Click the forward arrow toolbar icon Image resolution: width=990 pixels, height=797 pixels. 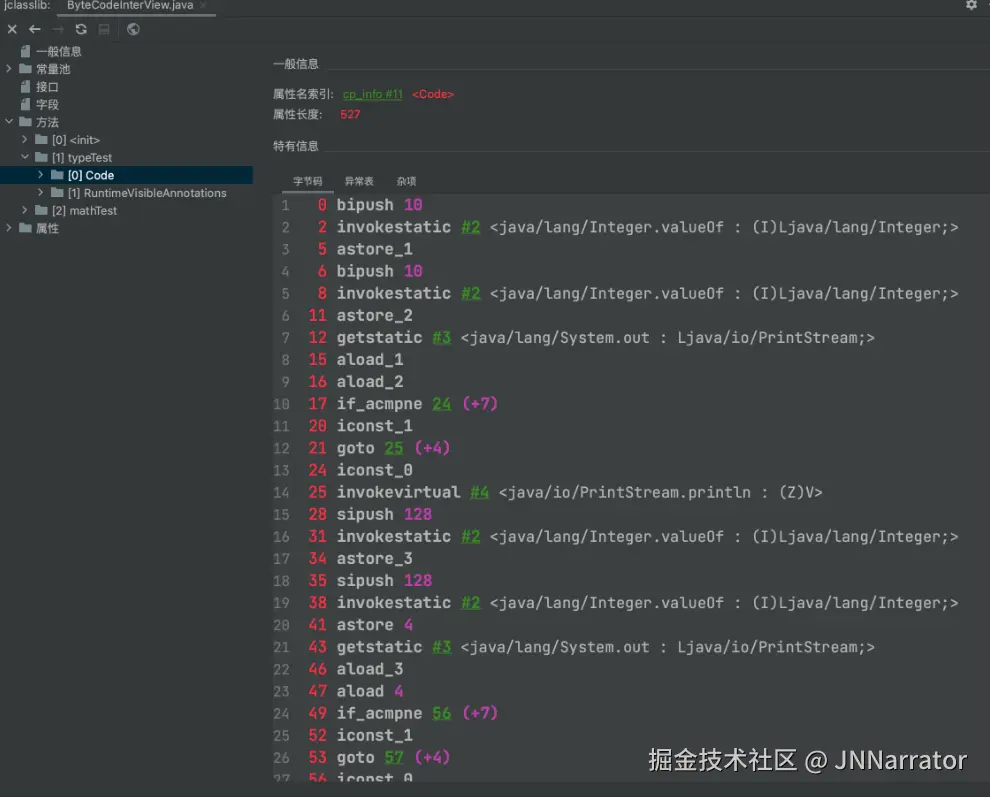point(58,29)
